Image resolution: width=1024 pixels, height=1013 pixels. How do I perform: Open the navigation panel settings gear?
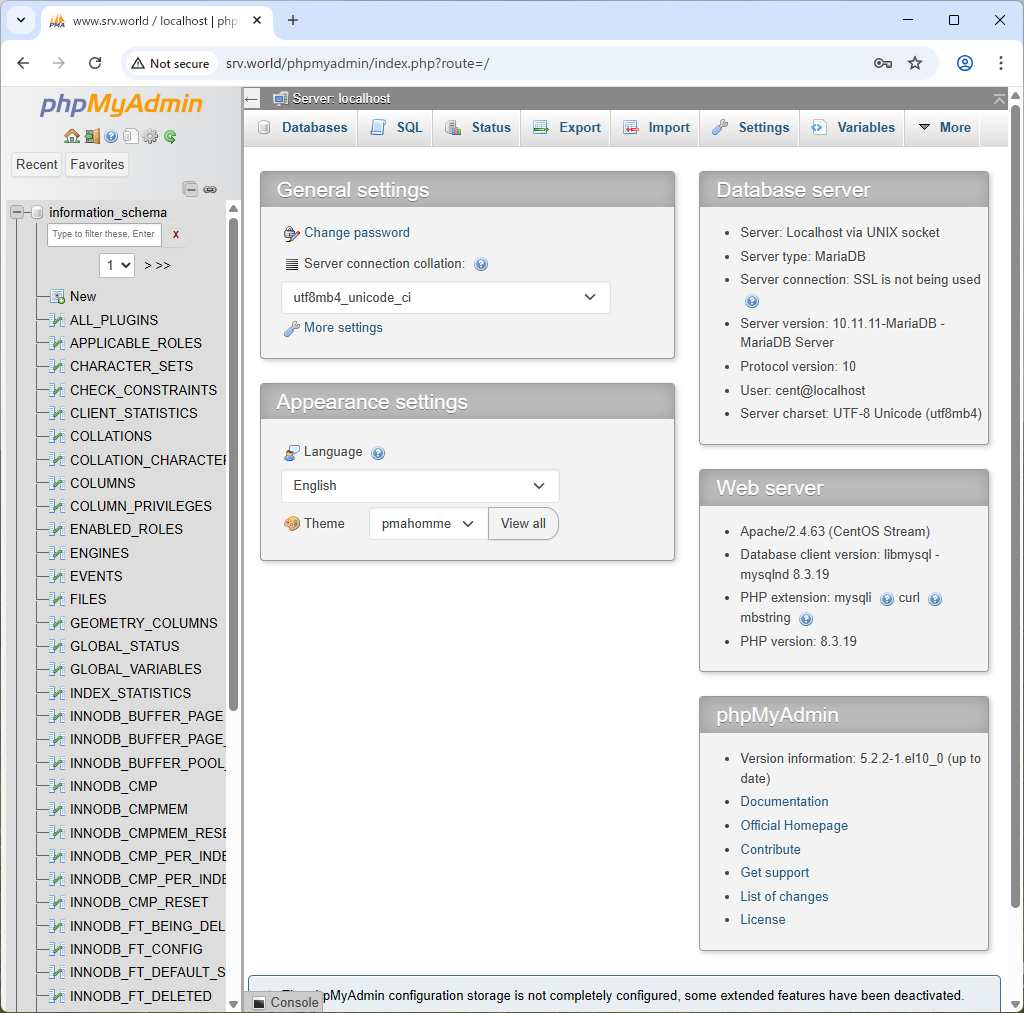tap(150, 136)
